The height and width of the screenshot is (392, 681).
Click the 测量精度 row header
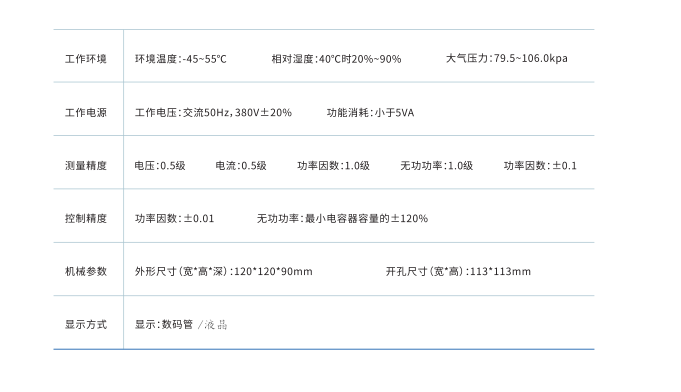(x=86, y=165)
